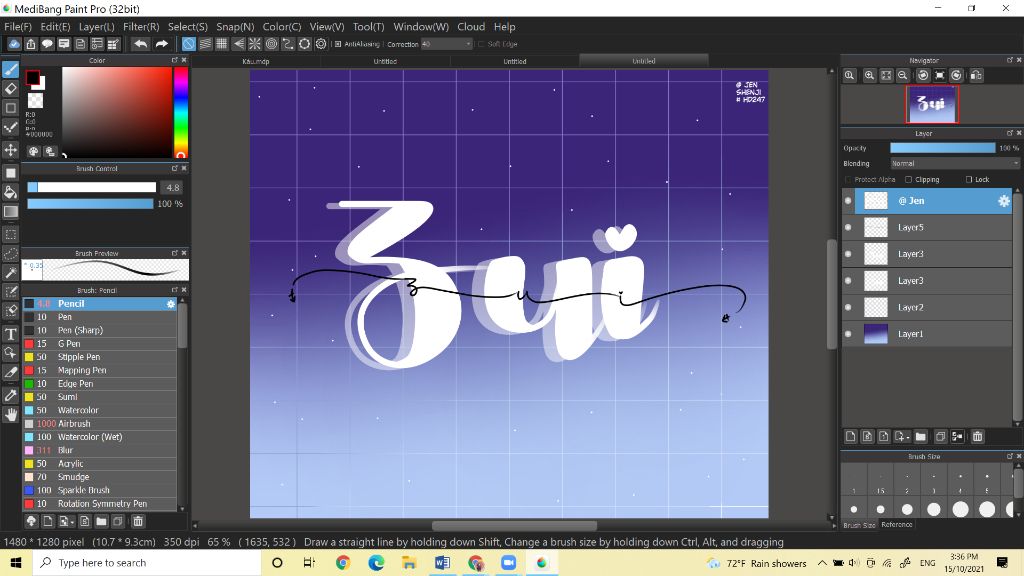Enable parallel lines snap
Viewport: 1024px width, 576px height.
point(205,44)
